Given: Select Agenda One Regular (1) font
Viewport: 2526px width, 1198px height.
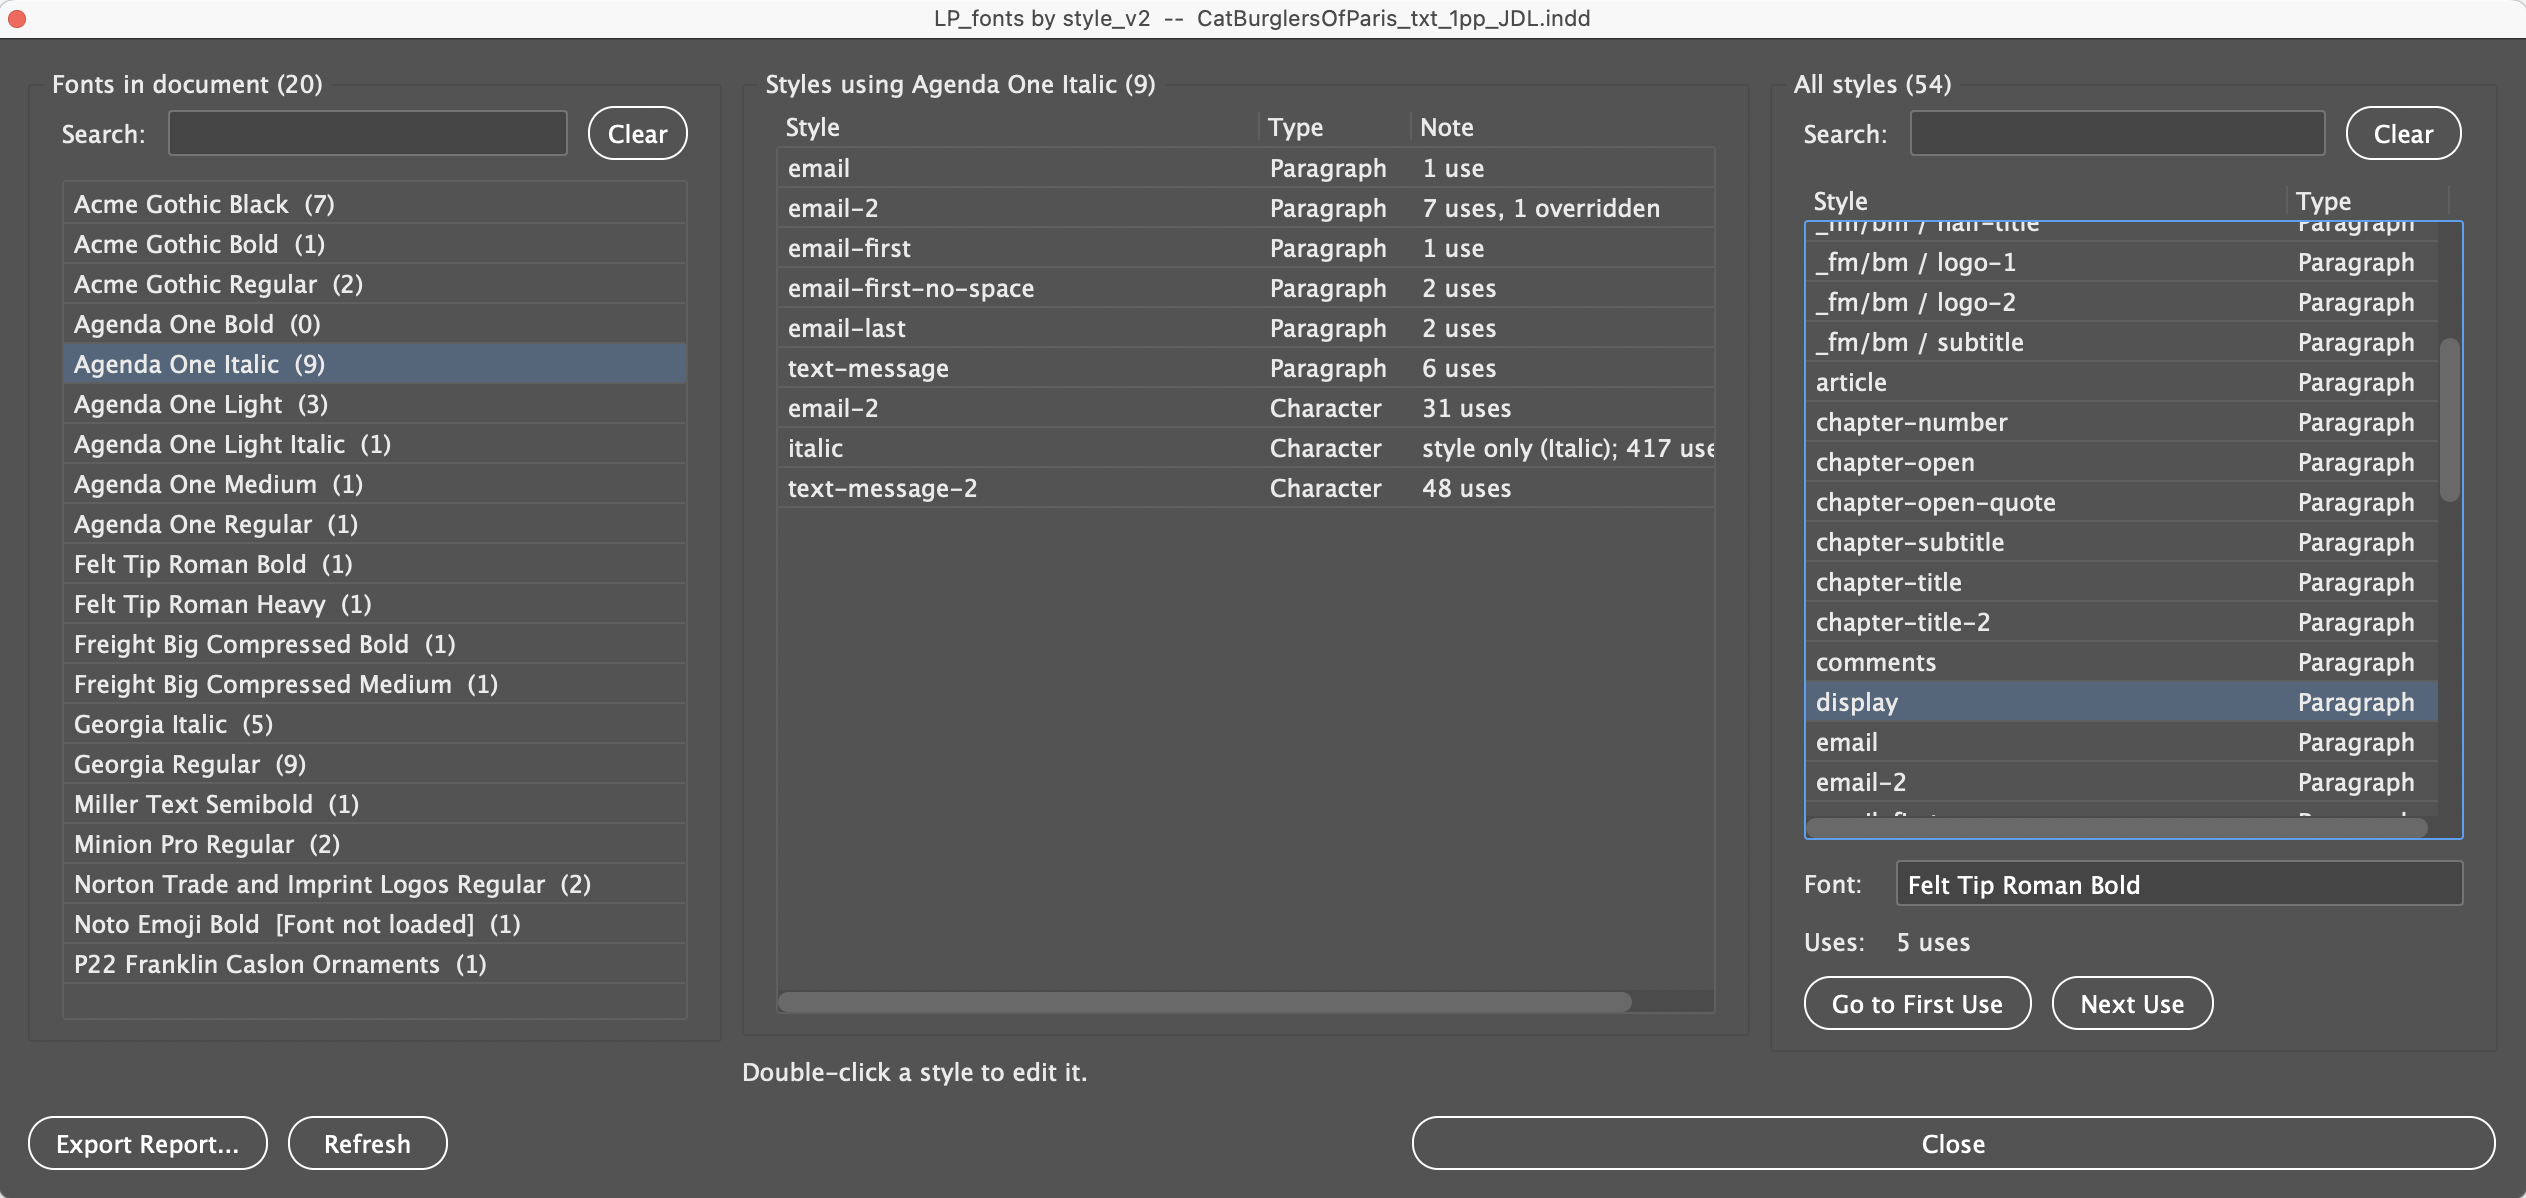Looking at the screenshot, I should coord(375,524).
